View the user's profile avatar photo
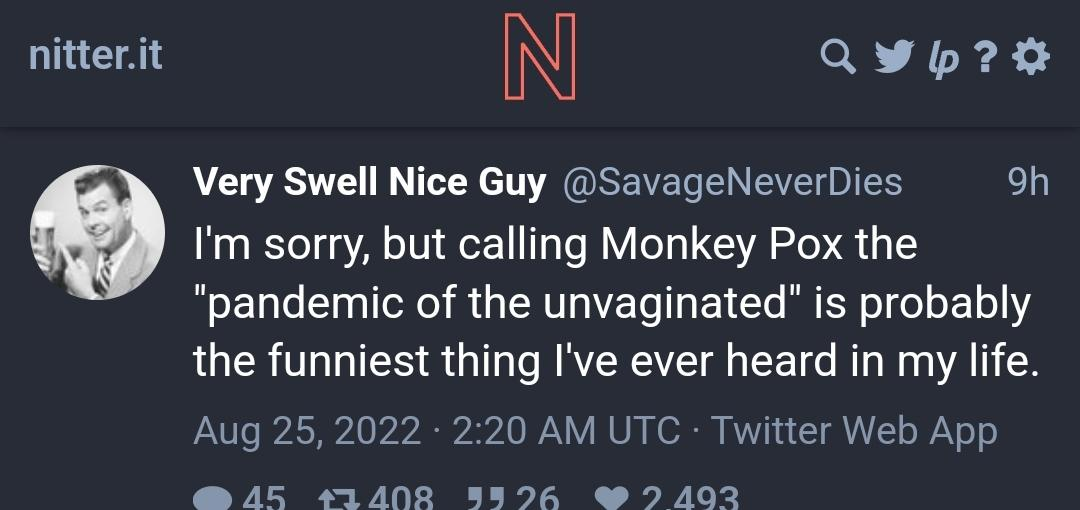 click(98, 232)
